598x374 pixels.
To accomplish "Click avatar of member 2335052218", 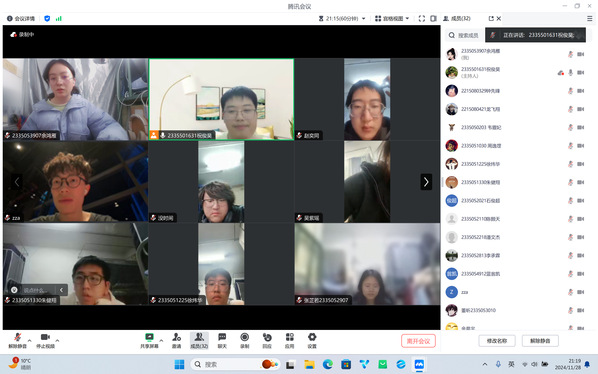I will coord(452,237).
